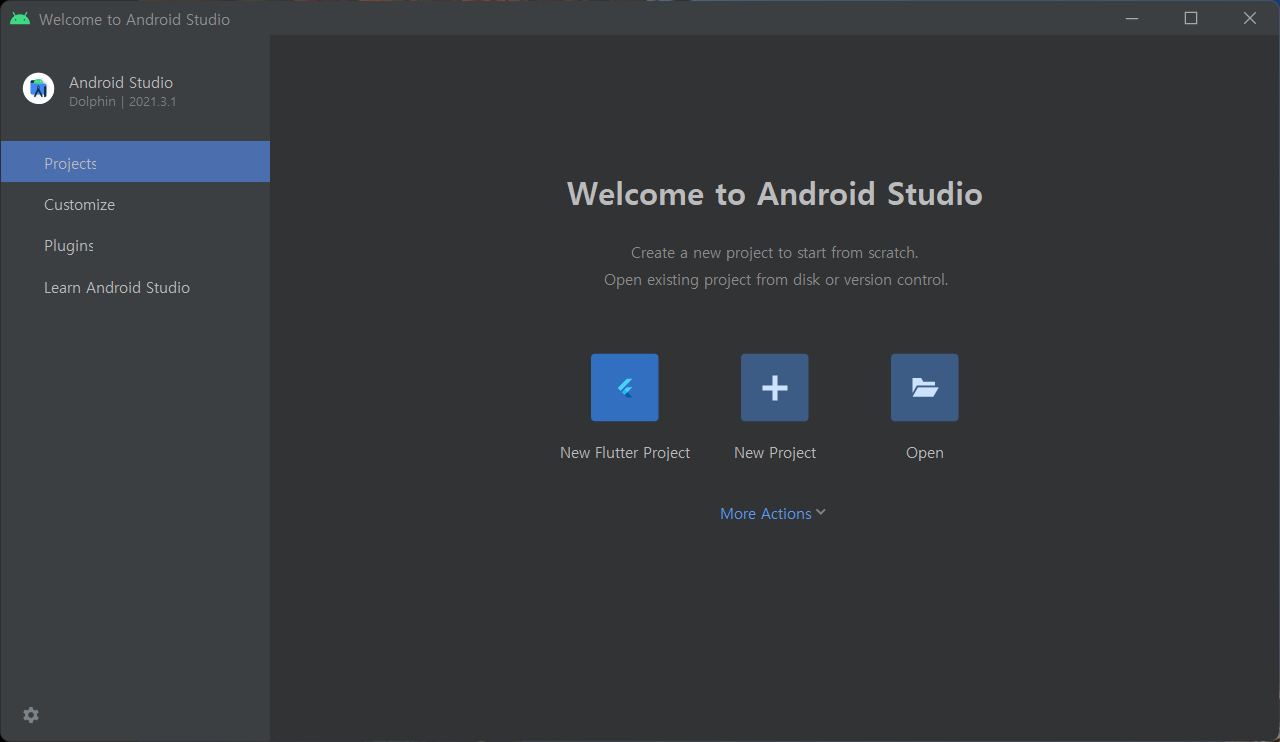Maximize the Welcome window
Screen dimensions: 1280x742
[1191, 18]
